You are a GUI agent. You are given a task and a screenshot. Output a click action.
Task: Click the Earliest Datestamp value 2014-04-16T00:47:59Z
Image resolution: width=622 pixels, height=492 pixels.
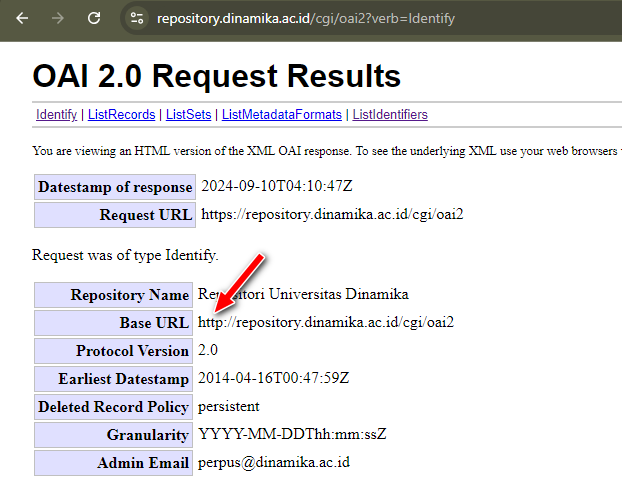(x=273, y=378)
